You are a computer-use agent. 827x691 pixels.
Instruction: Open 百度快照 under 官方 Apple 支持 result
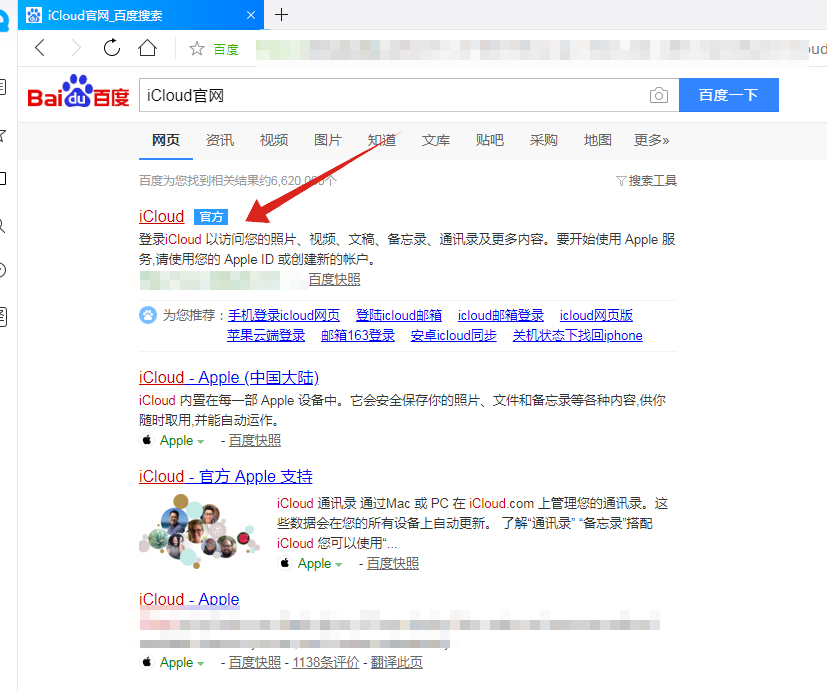coord(392,563)
